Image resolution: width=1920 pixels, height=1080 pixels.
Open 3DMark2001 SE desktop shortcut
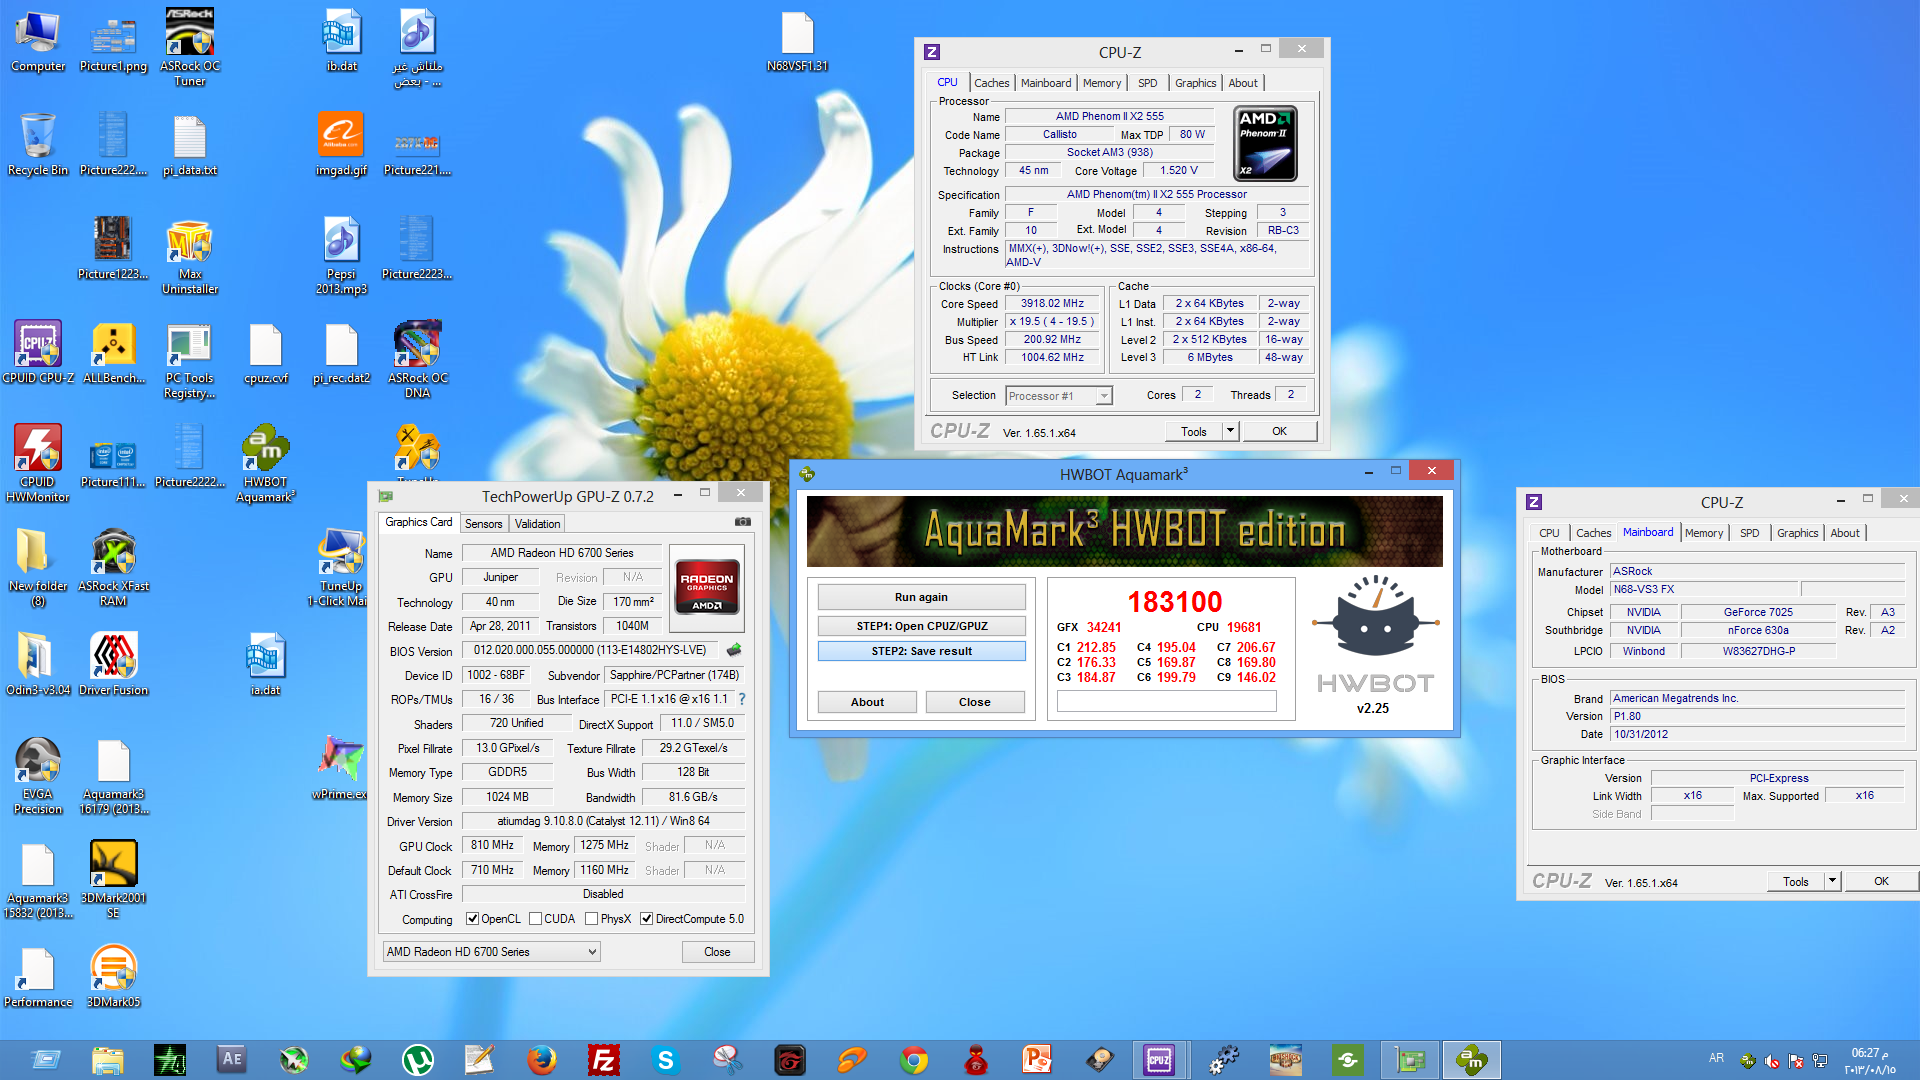[114, 879]
